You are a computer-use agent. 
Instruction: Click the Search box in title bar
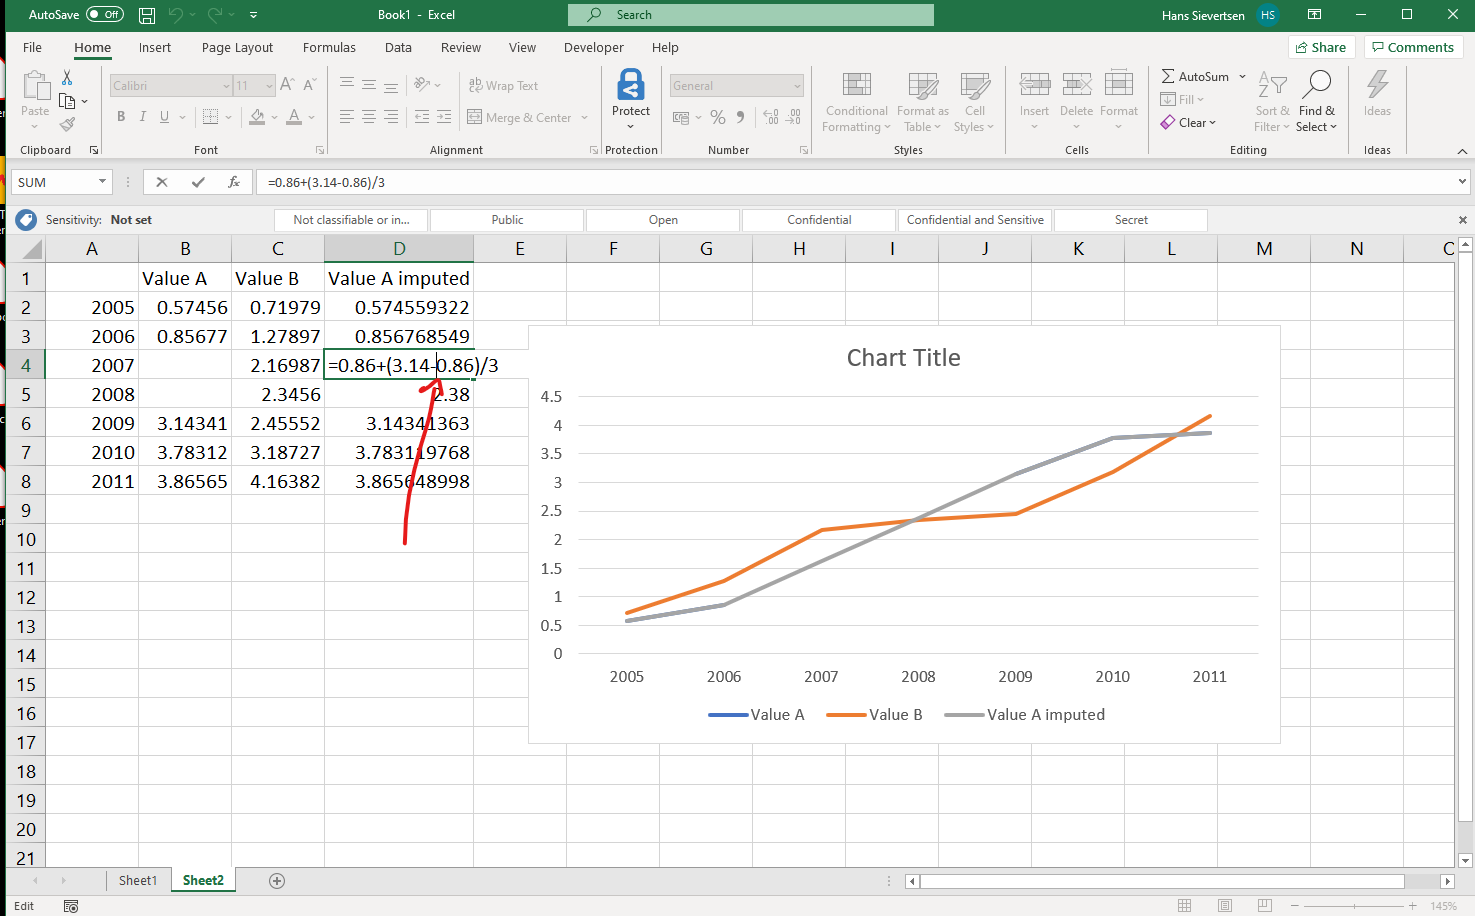pyautogui.click(x=751, y=15)
